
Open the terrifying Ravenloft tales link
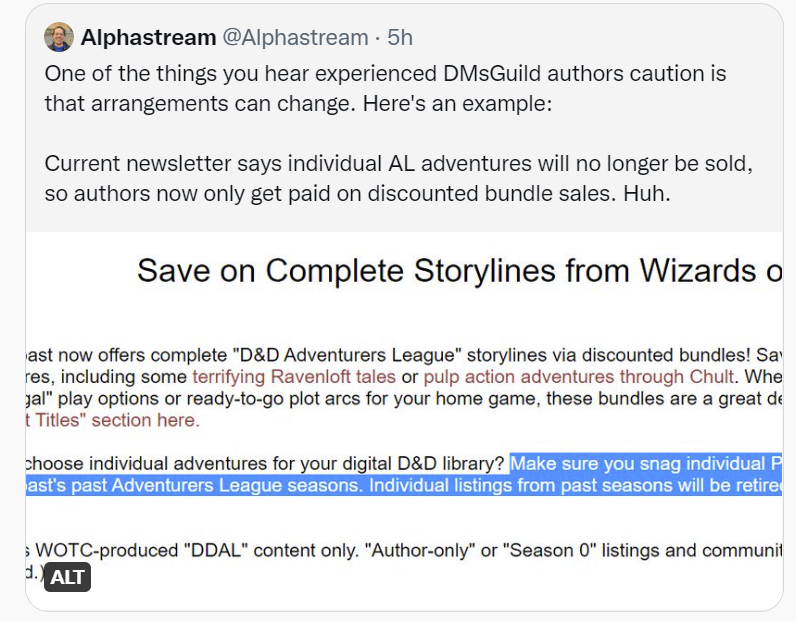pos(305,377)
